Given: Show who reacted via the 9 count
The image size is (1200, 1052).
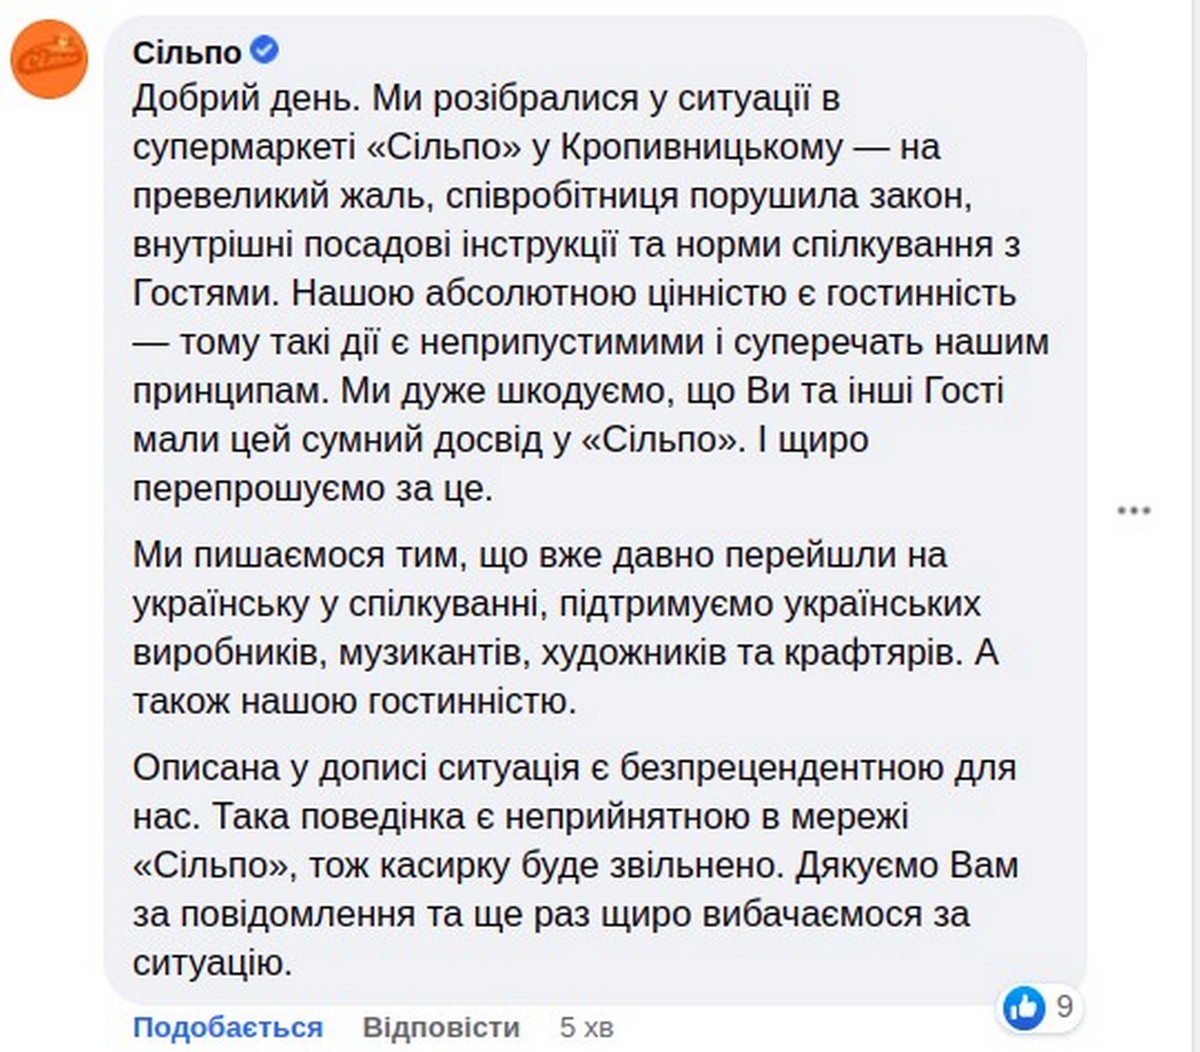Looking at the screenshot, I should pyautogui.click(x=1064, y=1006).
